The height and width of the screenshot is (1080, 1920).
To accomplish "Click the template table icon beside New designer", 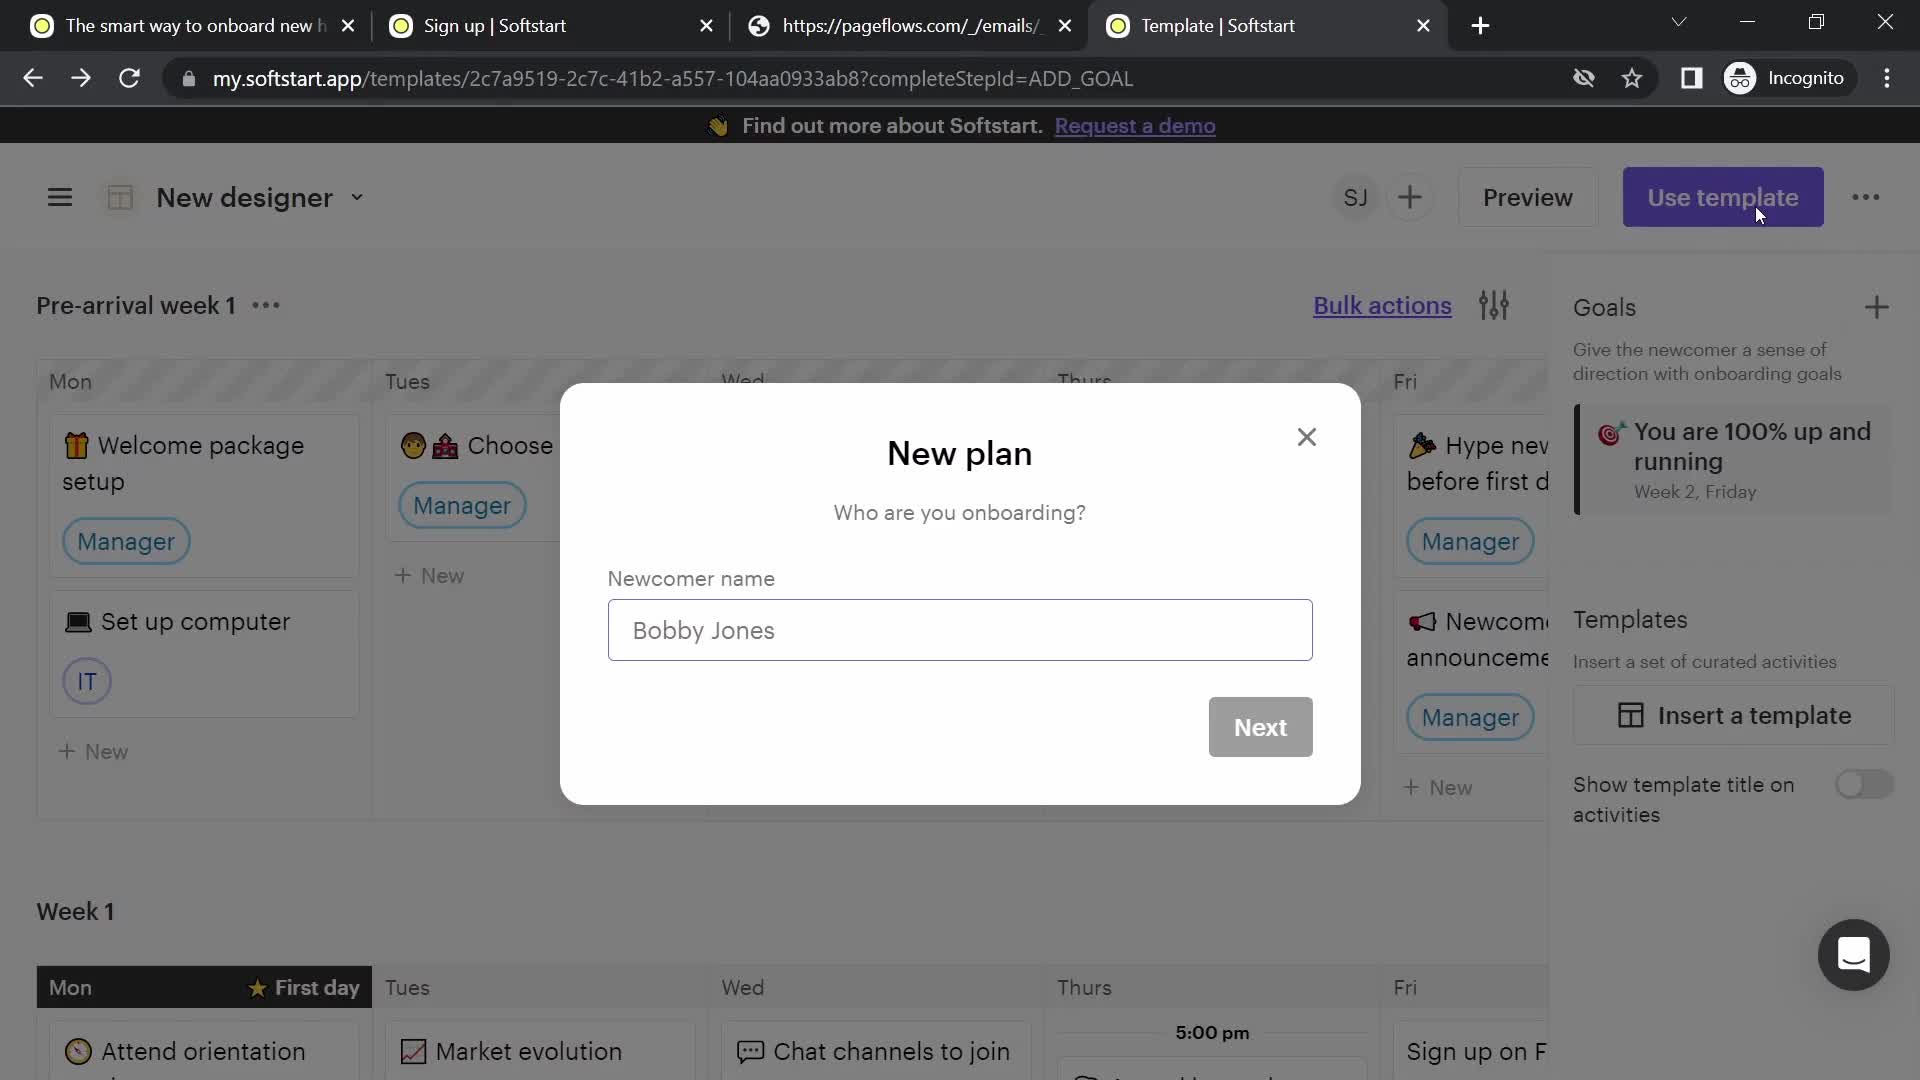I will click(120, 198).
